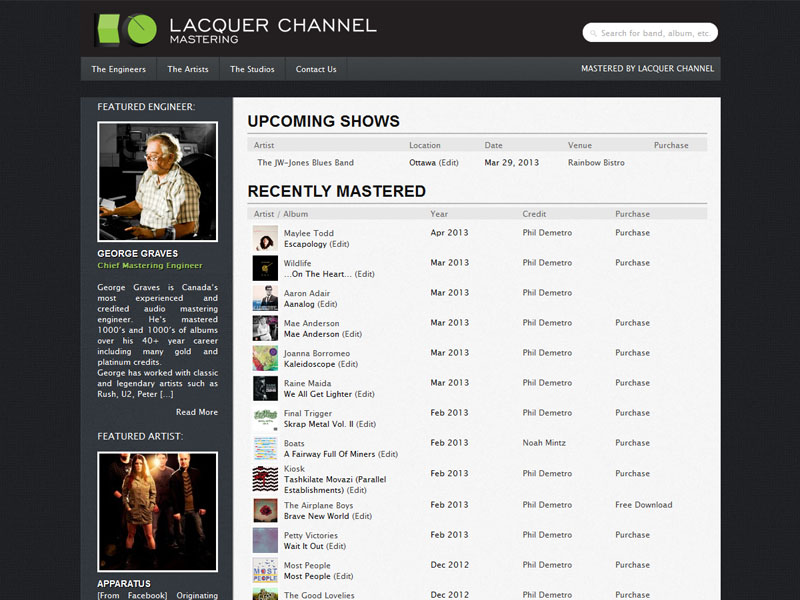Screen dimensions: 800x600
Task: Click Phil Demetro credit in Aaron Adair row
Action: click(x=547, y=293)
